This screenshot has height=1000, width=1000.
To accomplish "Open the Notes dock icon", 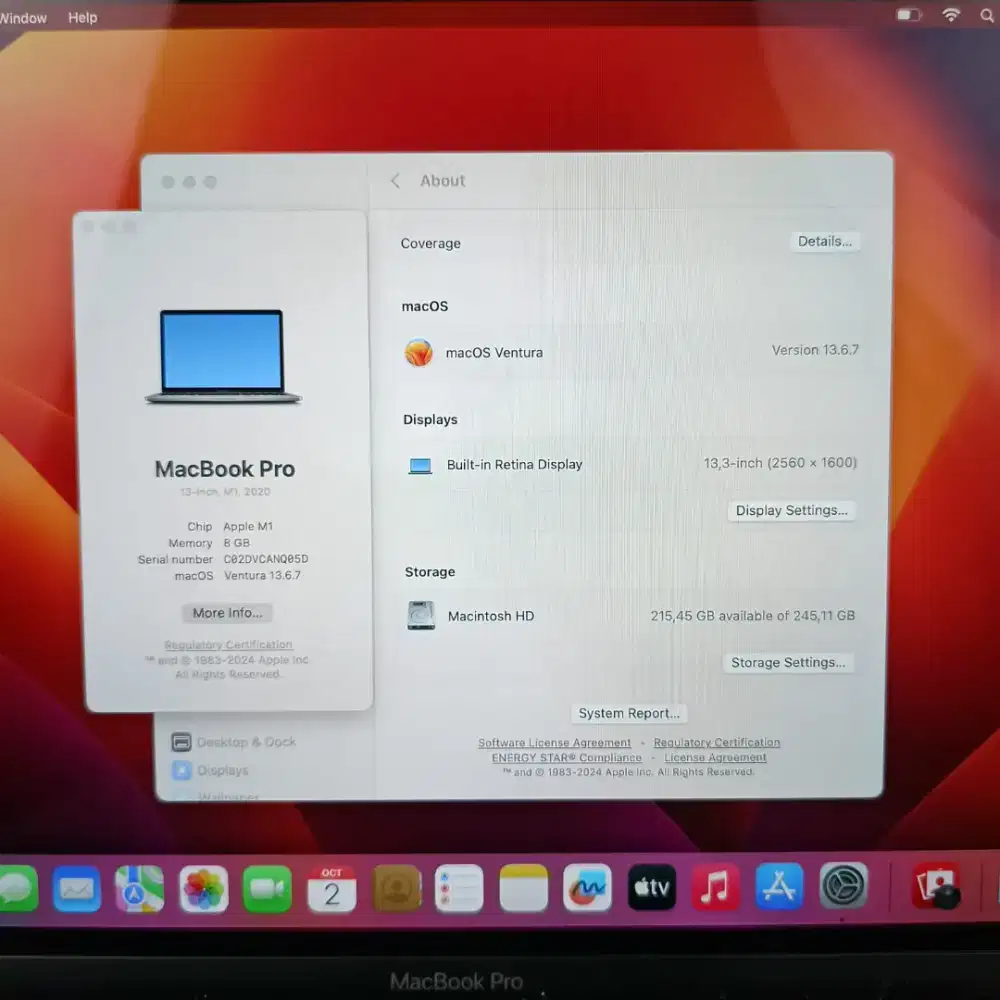I will click(523, 888).
